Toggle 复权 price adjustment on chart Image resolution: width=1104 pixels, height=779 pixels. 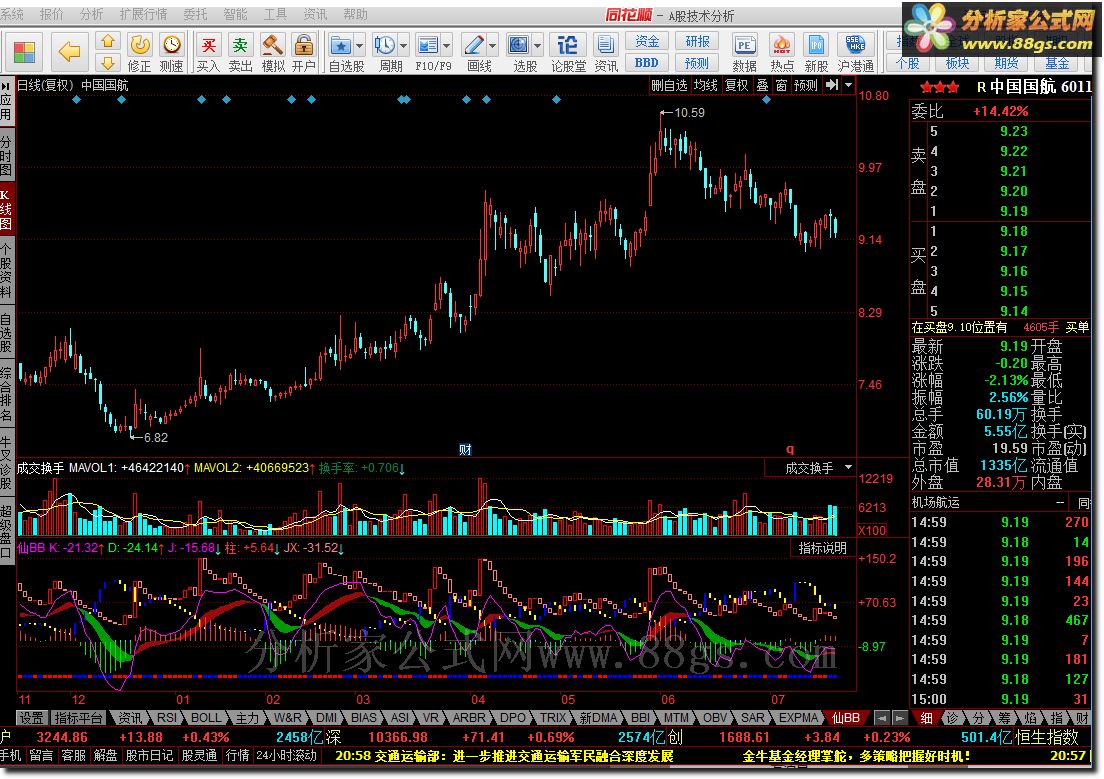click(736, 85)
